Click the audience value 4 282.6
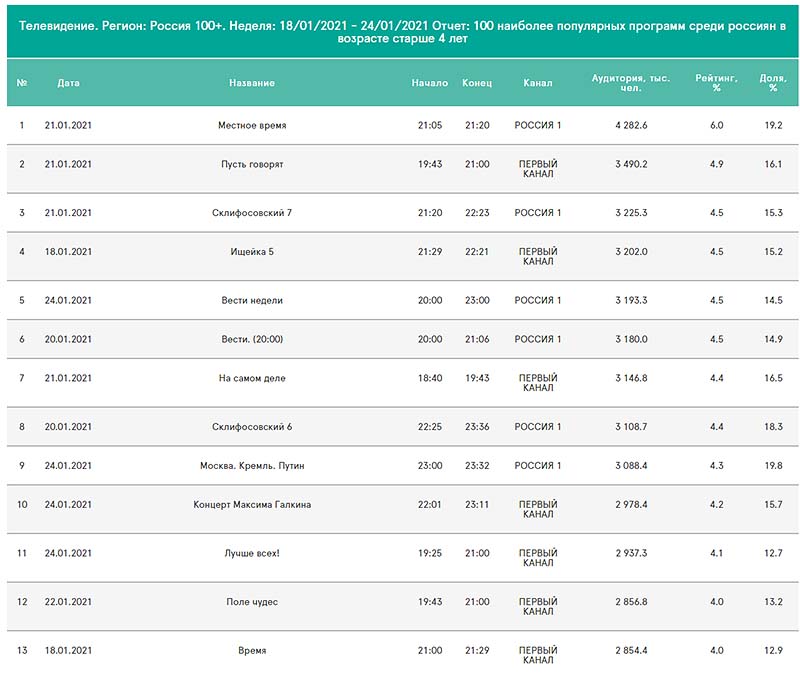The width and height of the screenshot is (800, 678). coord(631,125)
